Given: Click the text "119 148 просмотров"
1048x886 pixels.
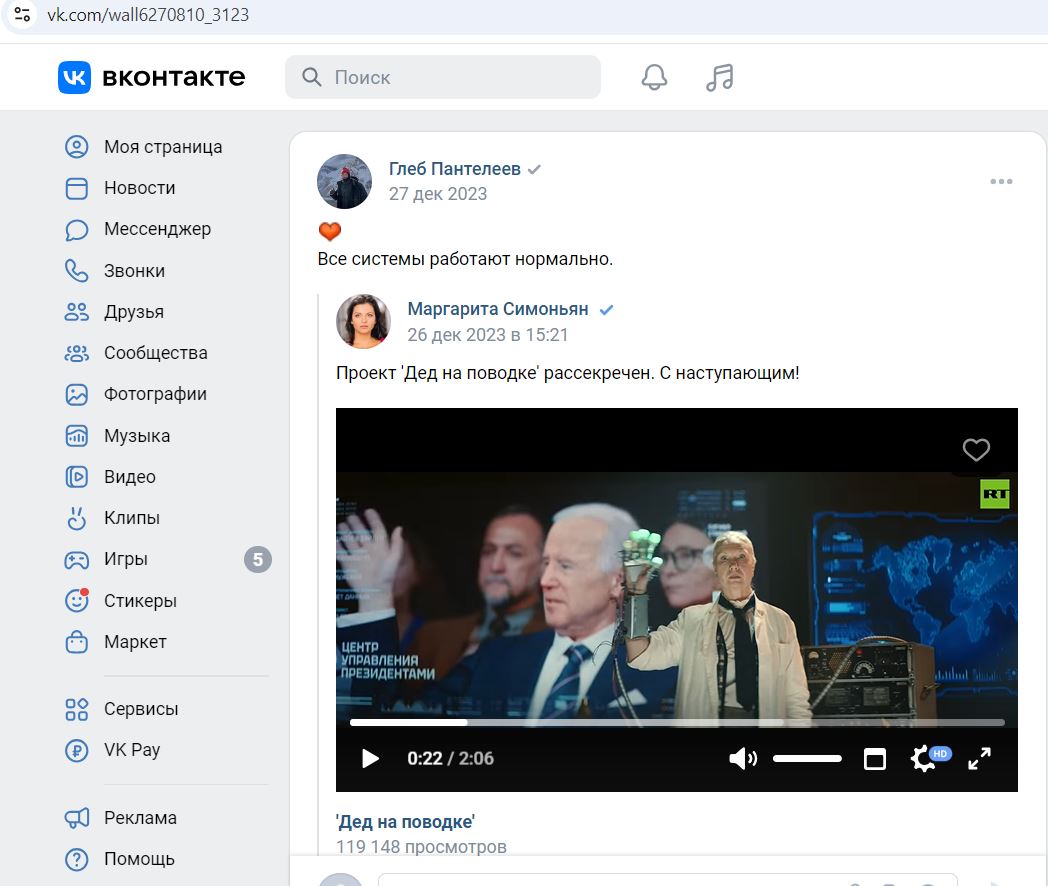Looking at the screenshot, I should tap(421, 847).
